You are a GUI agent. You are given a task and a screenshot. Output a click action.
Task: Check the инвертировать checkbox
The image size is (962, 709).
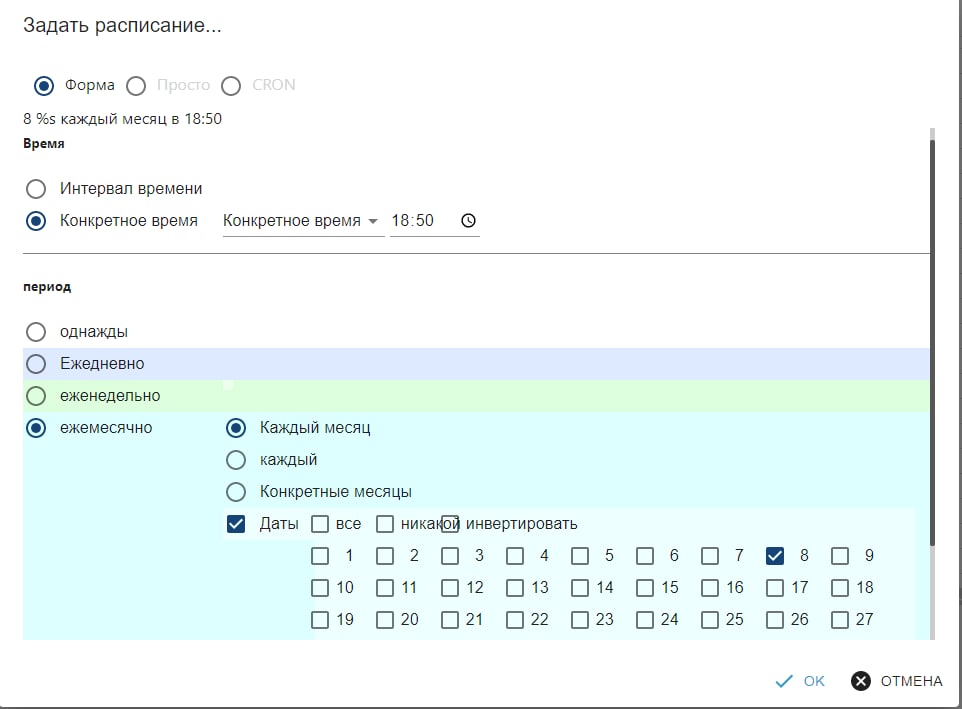(450, 524)
